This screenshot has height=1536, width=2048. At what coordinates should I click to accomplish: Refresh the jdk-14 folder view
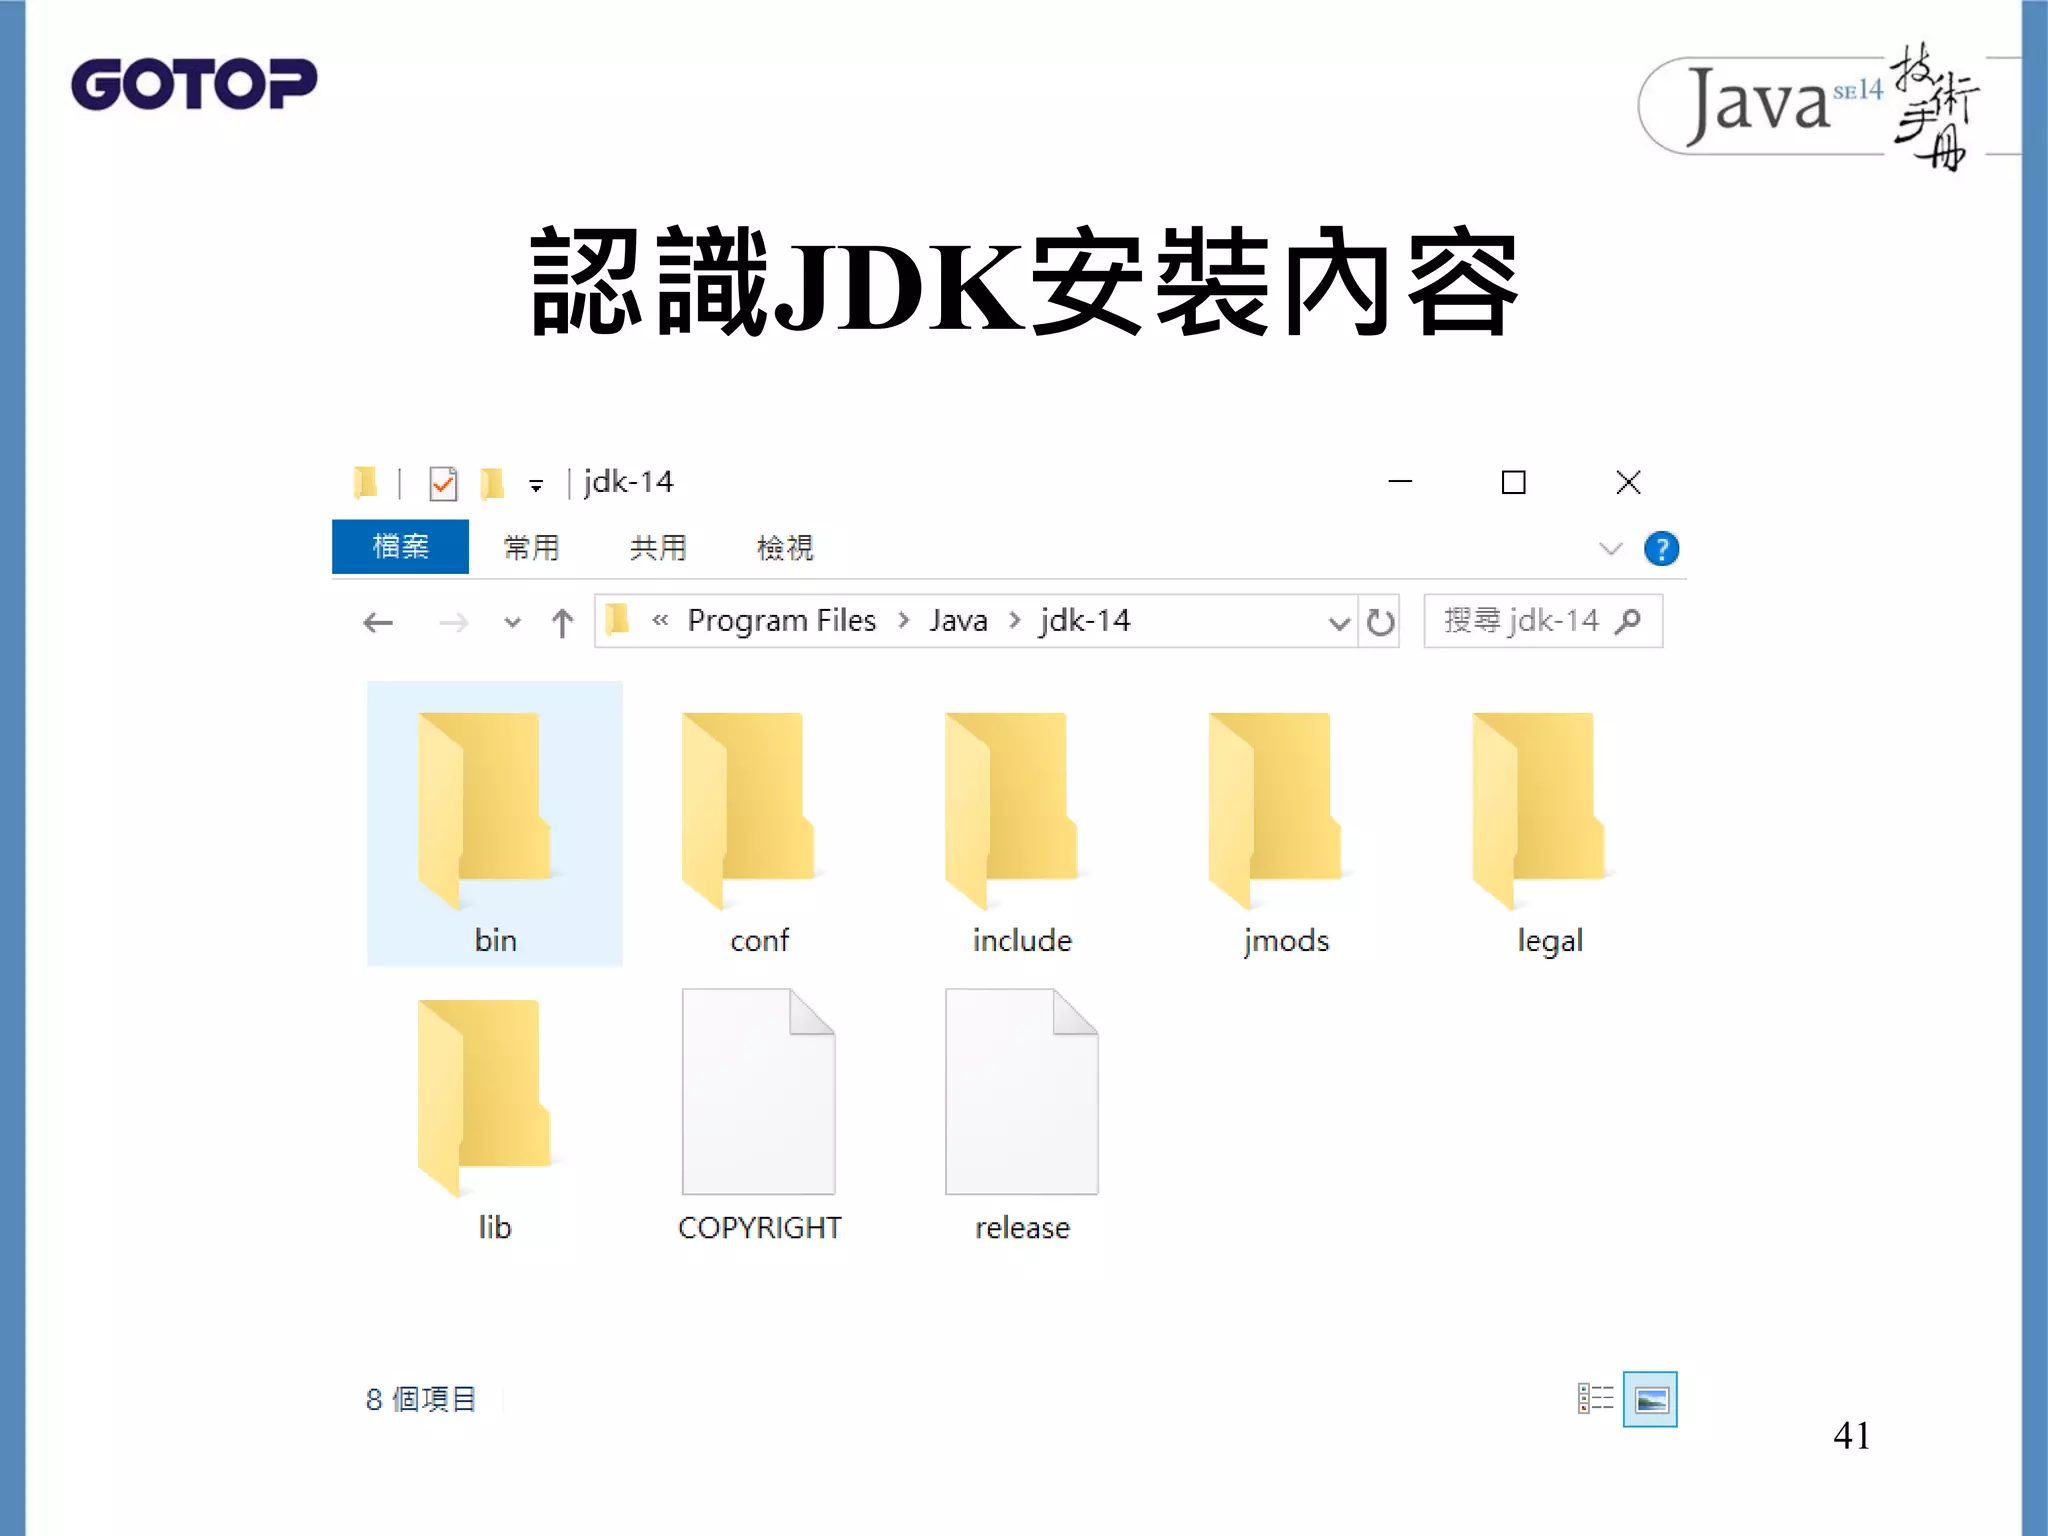[1380, 622]
